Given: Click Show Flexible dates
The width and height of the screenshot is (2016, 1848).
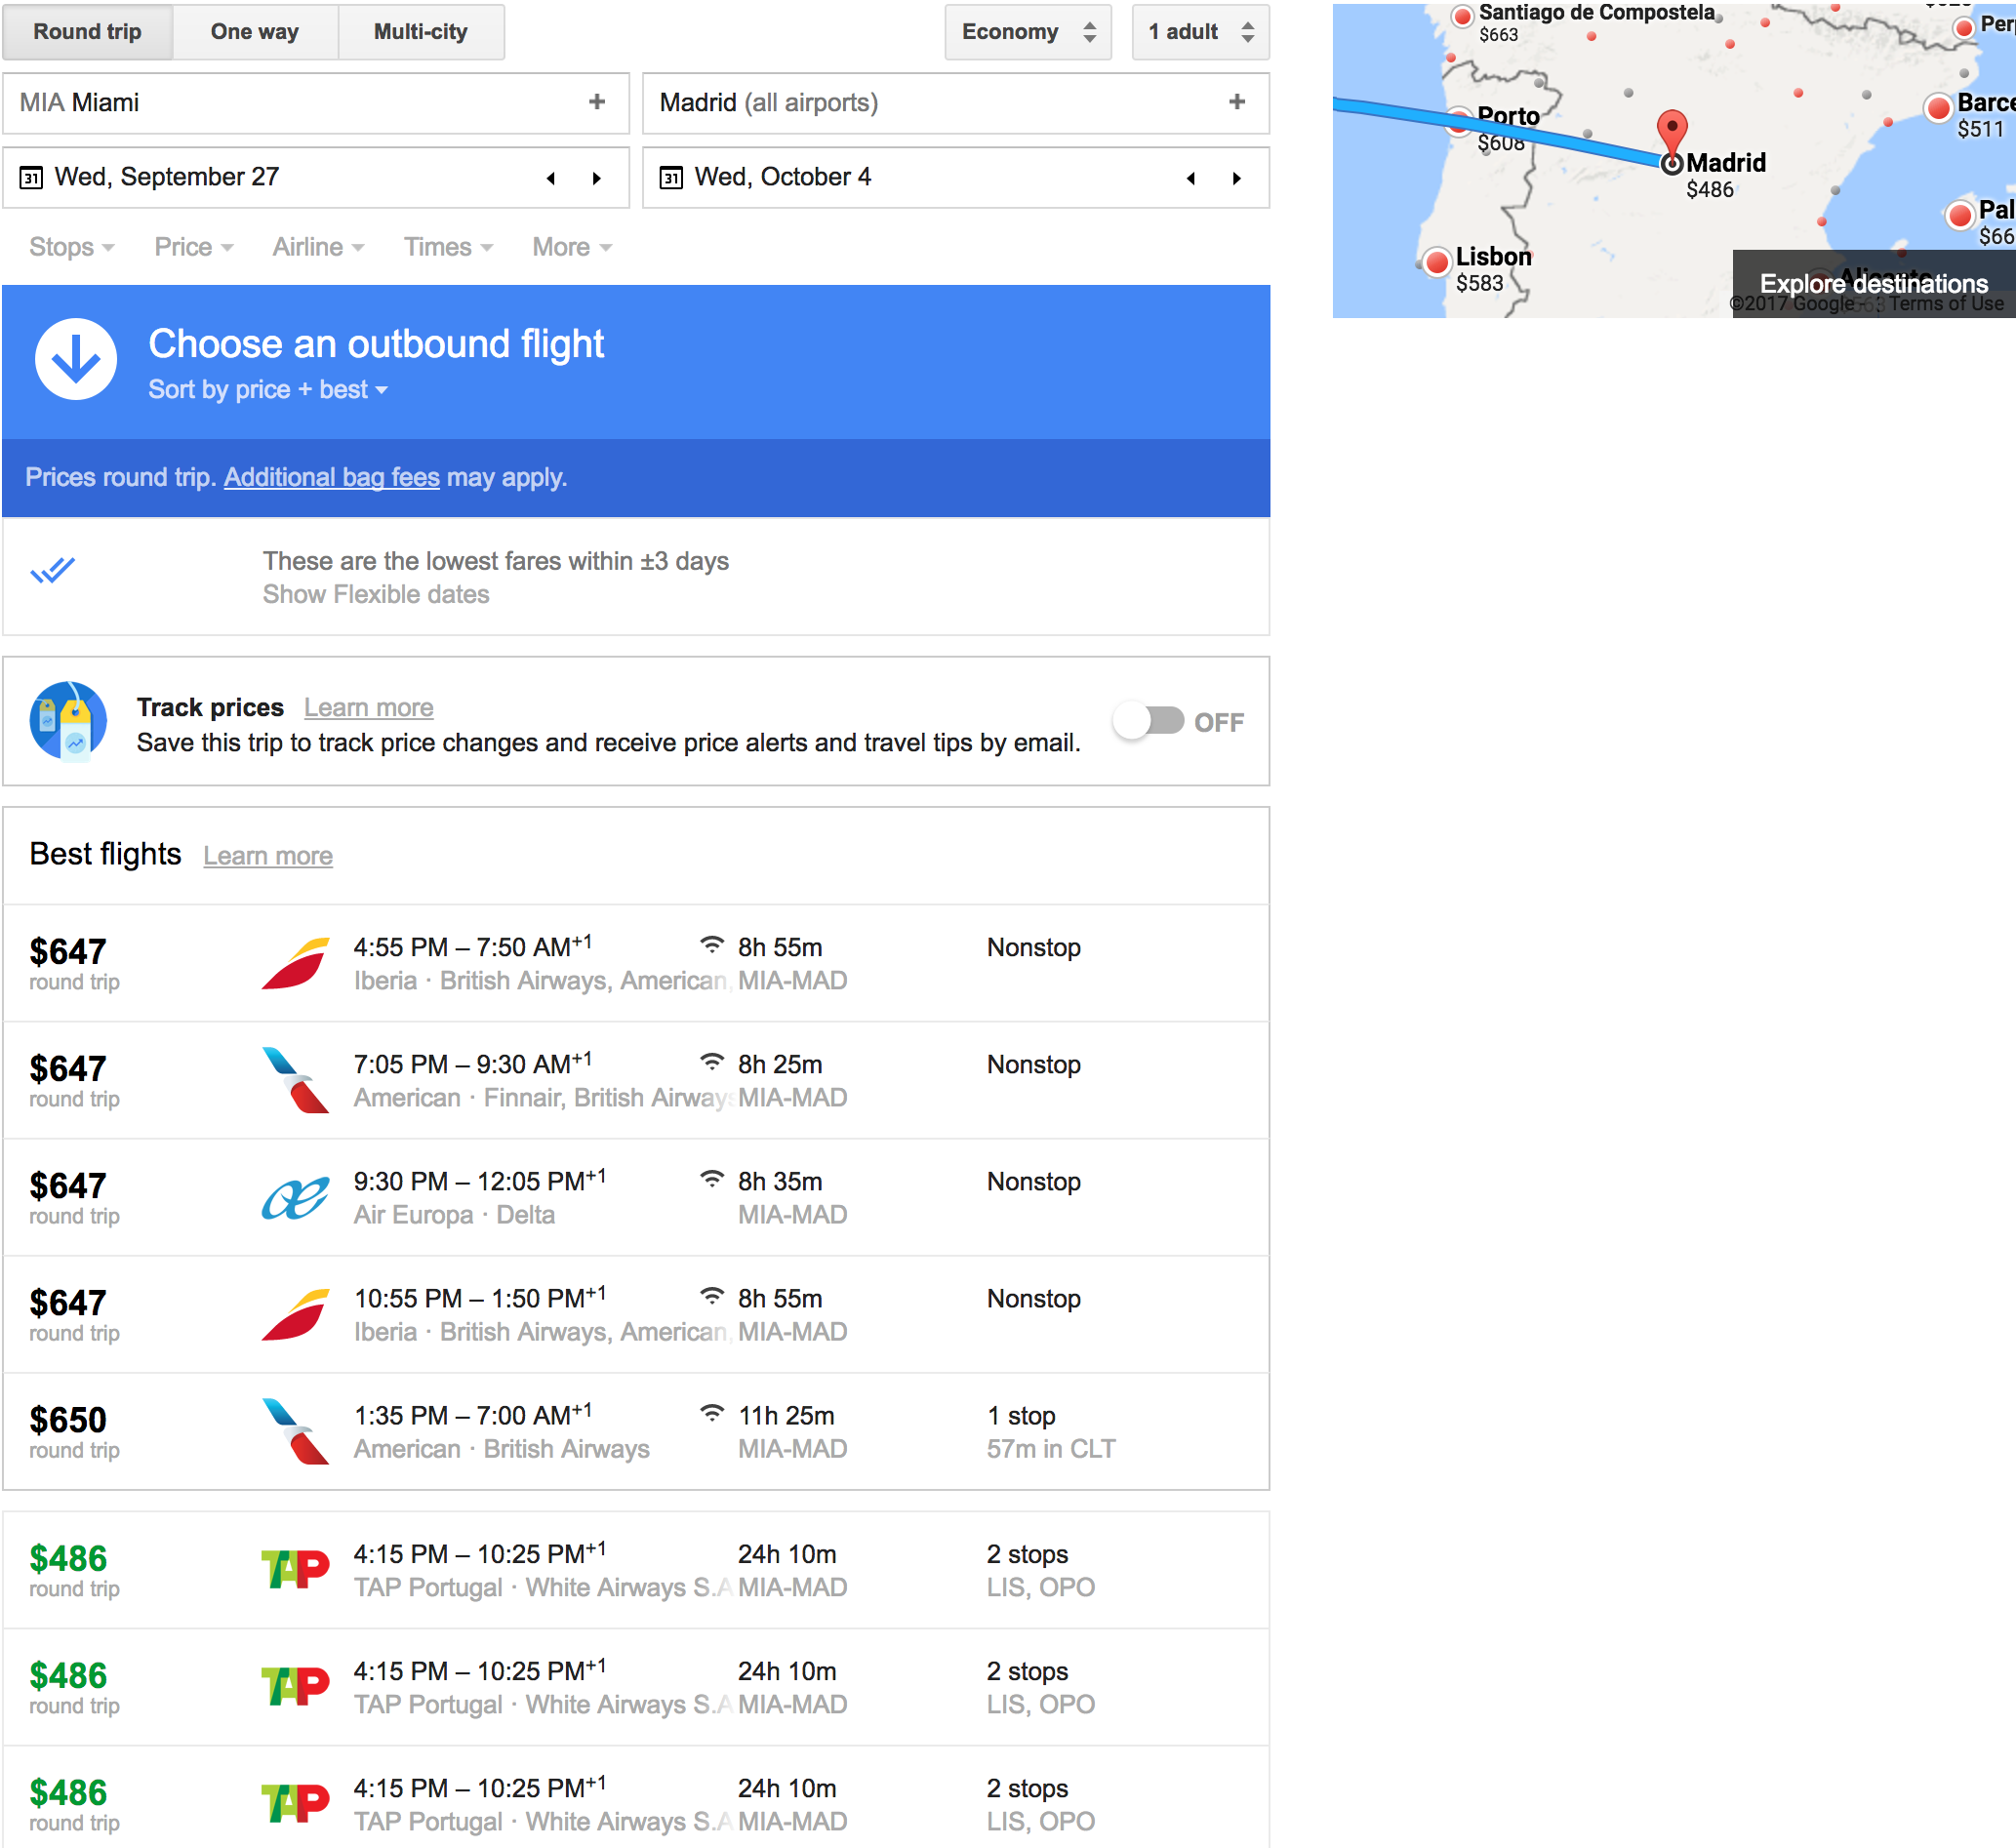Looking at the screenshot, I should [x=376, y=594].
